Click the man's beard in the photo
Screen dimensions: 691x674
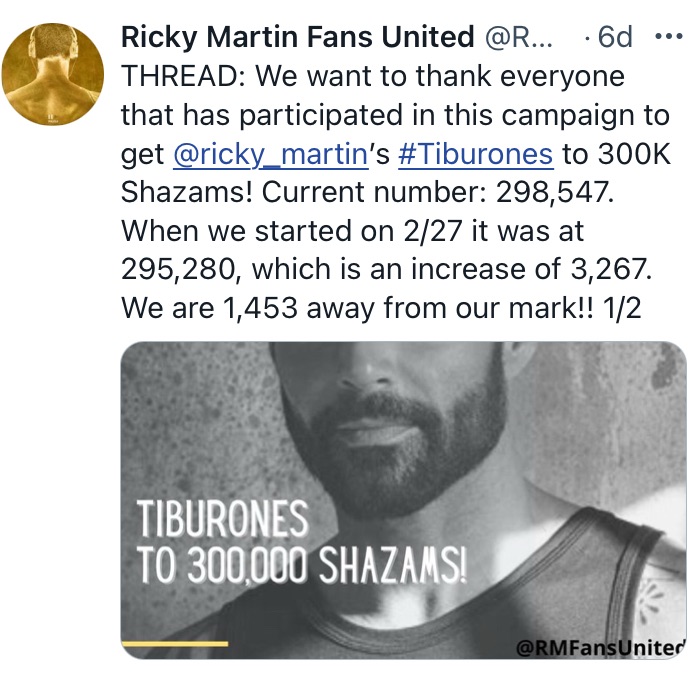(x=400, y=440)
